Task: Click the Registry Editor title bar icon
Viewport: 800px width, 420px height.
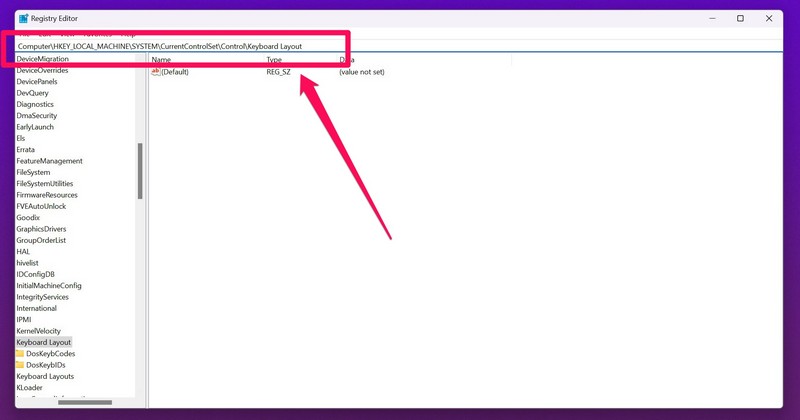Action: pyautogui.click(x=23, y=18)
